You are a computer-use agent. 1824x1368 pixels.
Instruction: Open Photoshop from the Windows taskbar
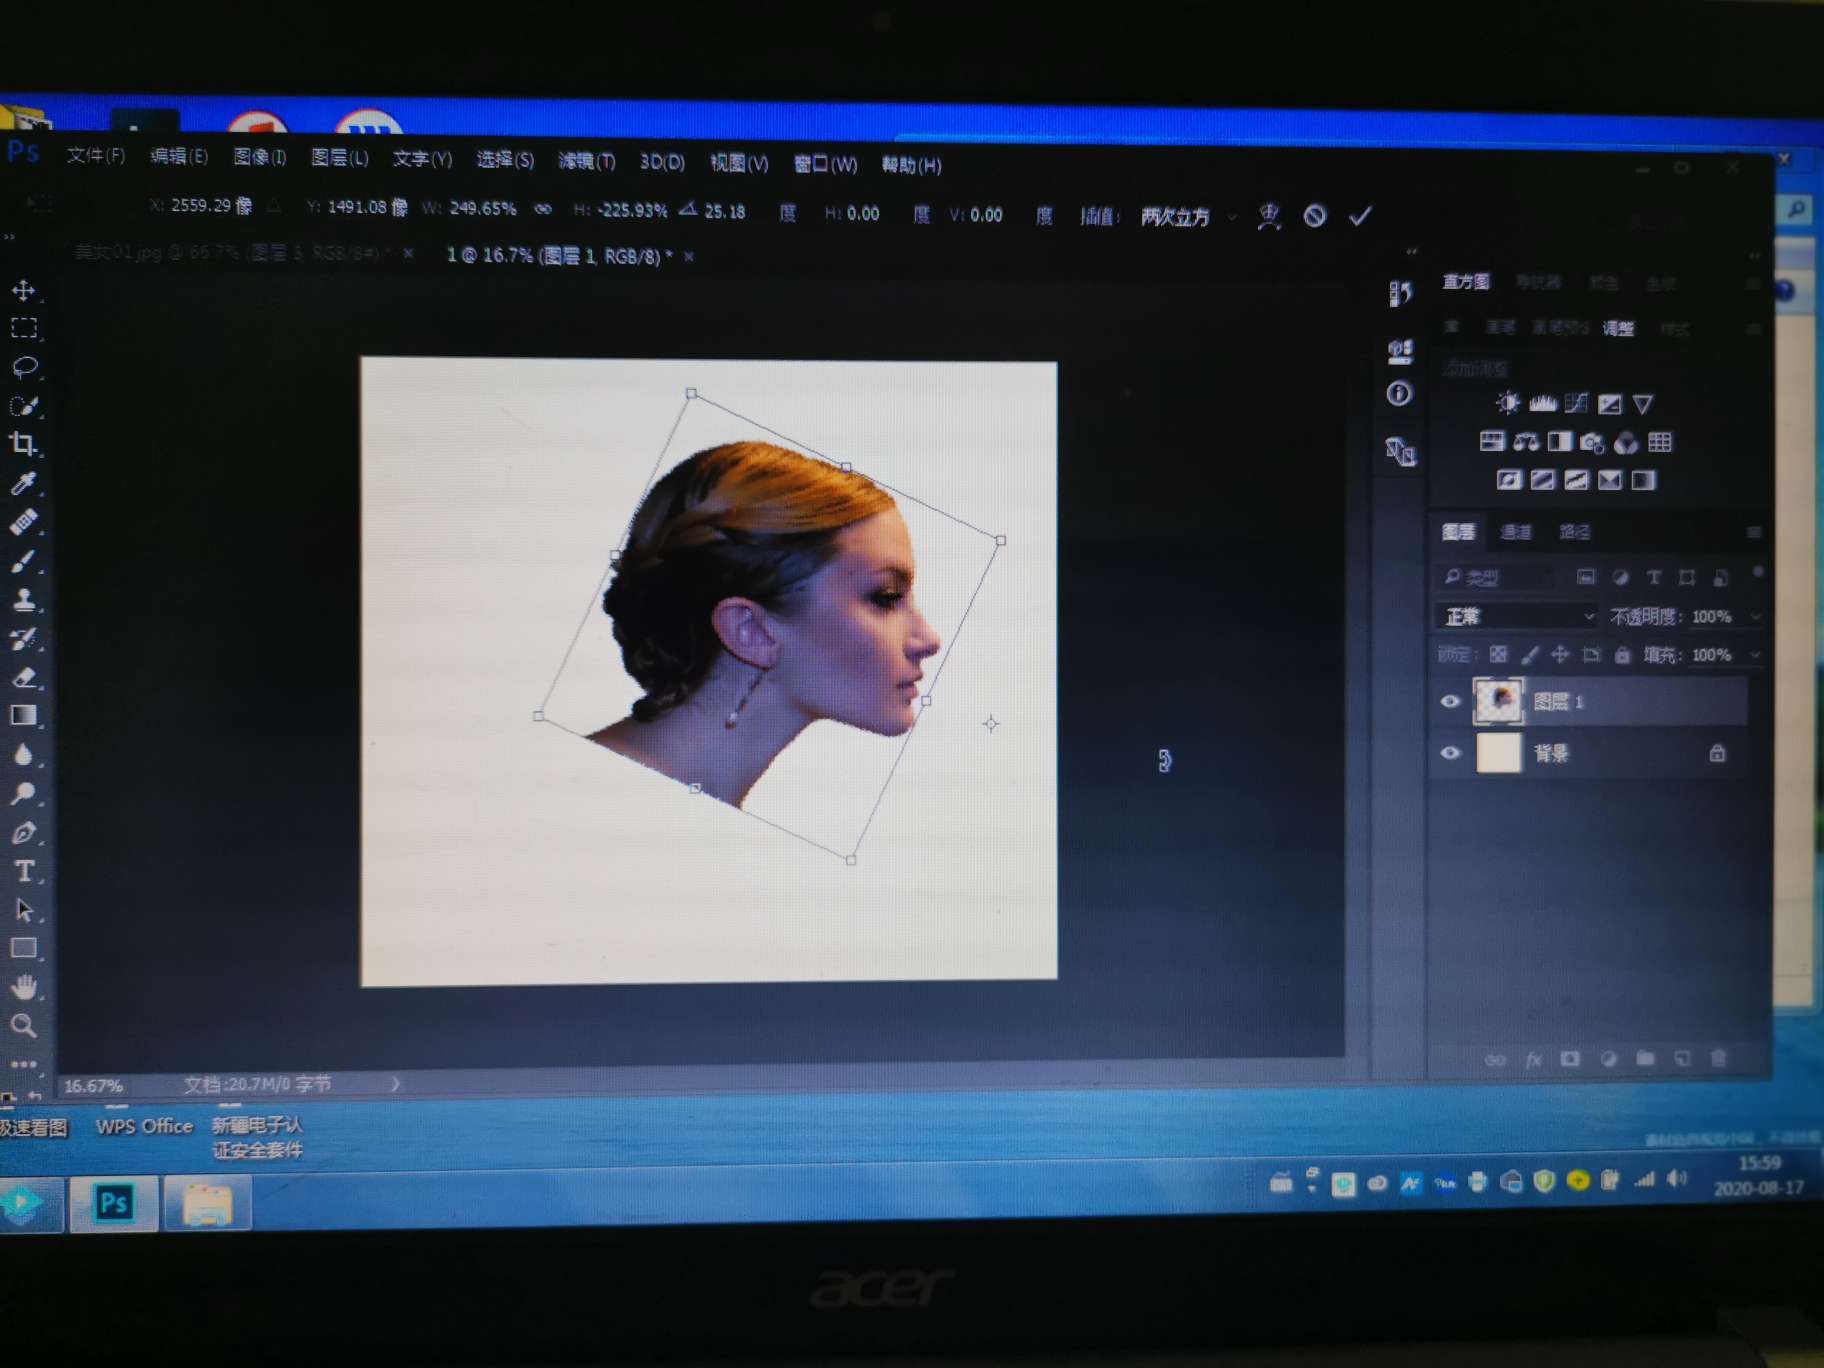click(x=113, y=1202)
